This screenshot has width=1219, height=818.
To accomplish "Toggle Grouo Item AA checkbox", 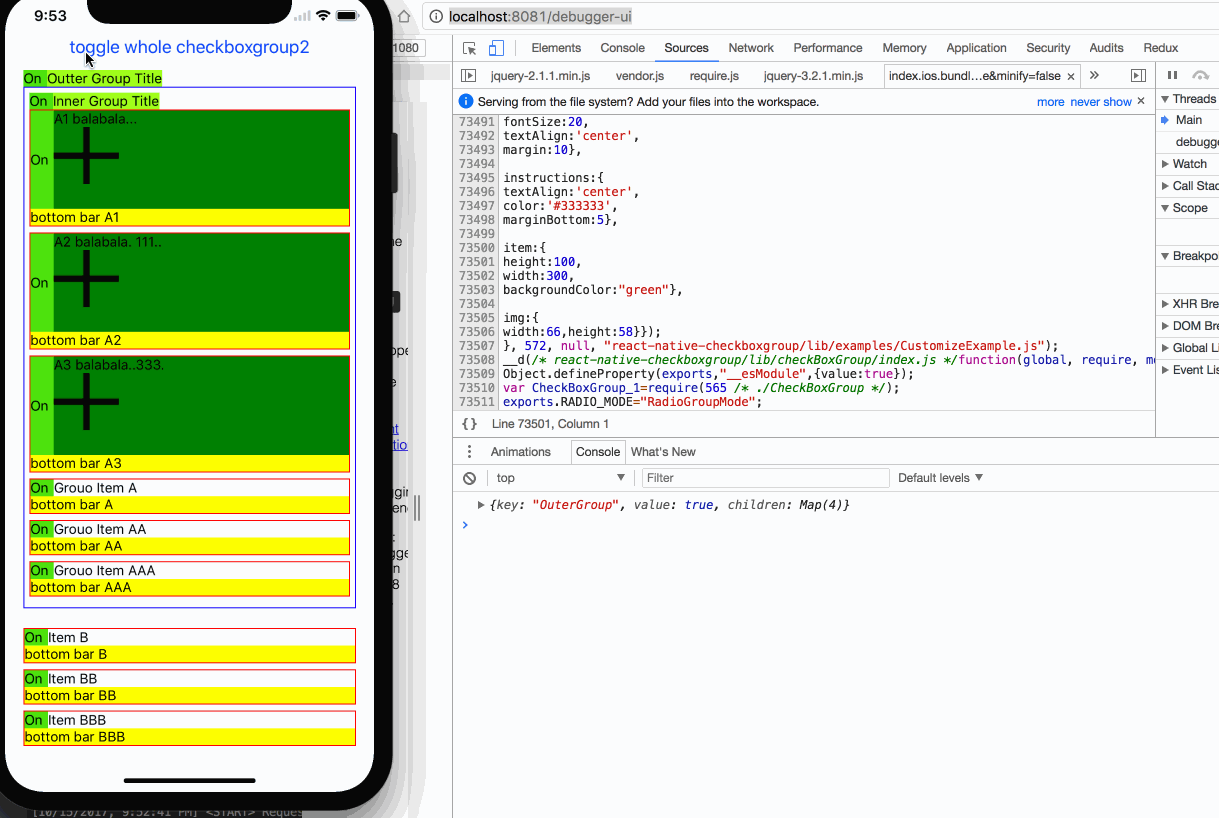I will [x=40, y=529].
